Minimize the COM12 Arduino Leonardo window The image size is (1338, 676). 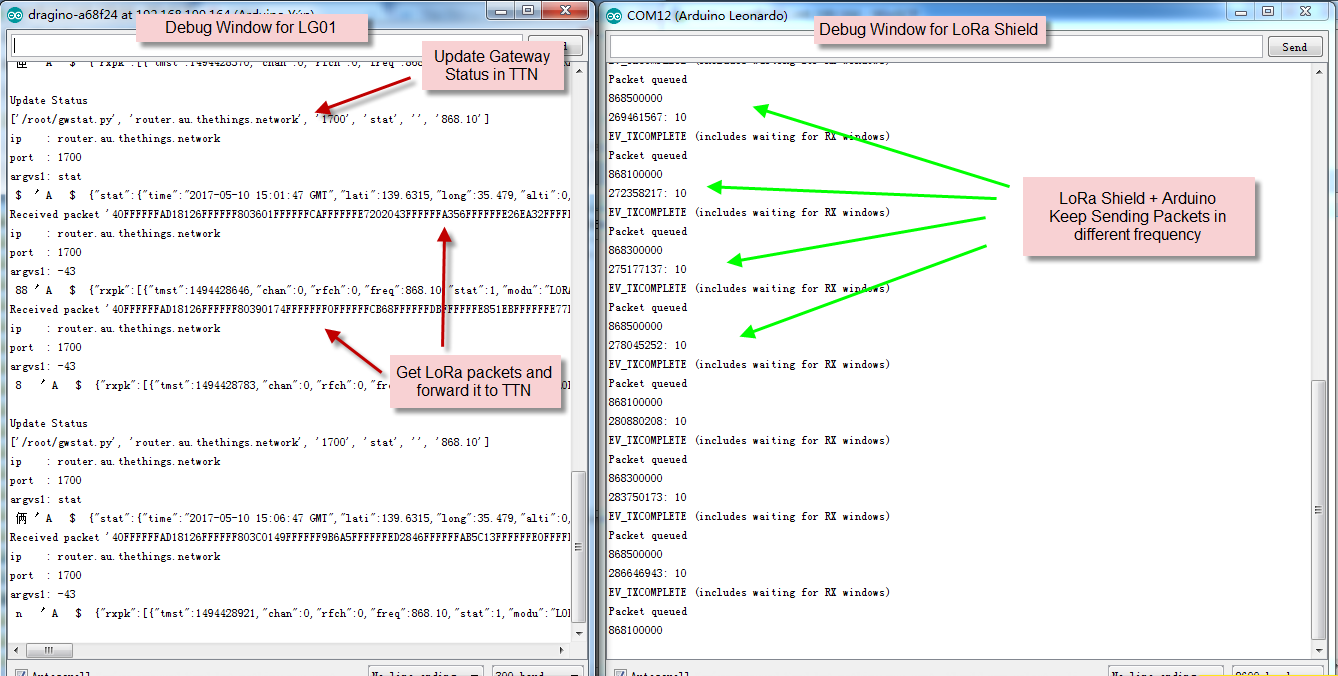[x=1240, y=11]
